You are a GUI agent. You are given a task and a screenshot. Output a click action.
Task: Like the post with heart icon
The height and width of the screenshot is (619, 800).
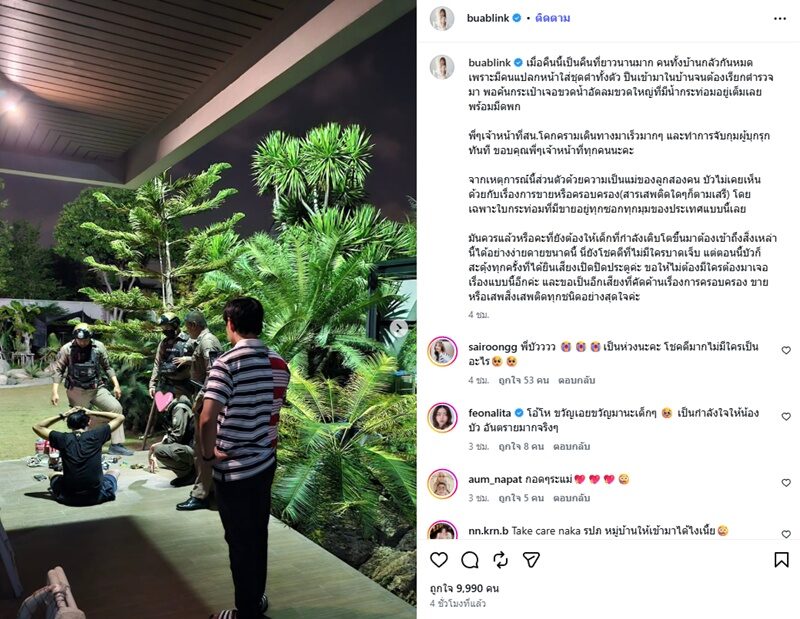click(439, 560)
